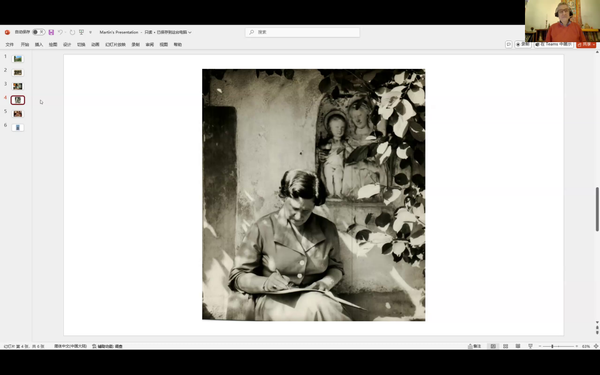Viewport: 600px width, 375px height.
Task: Select slide 4 thumbnail
Action: click(18, 100)
